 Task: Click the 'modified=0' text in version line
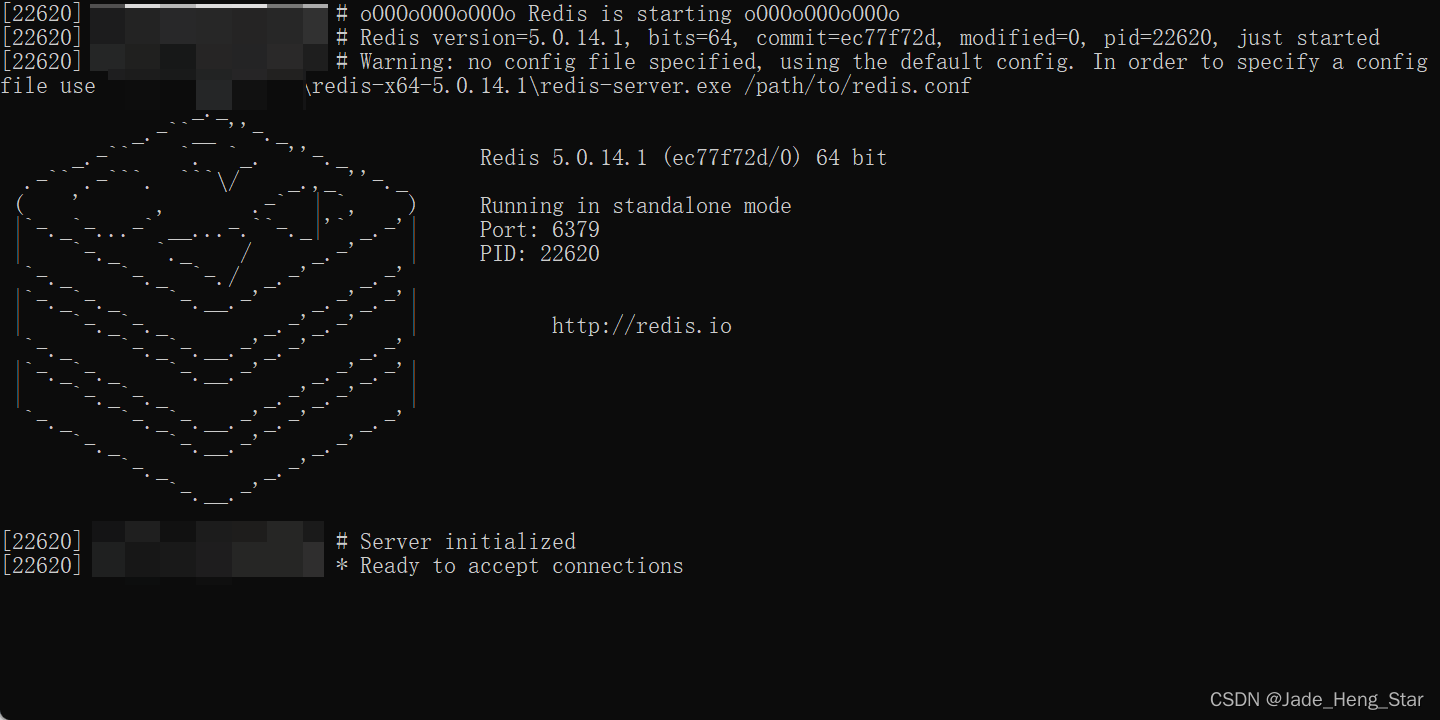click(1019, 38)
